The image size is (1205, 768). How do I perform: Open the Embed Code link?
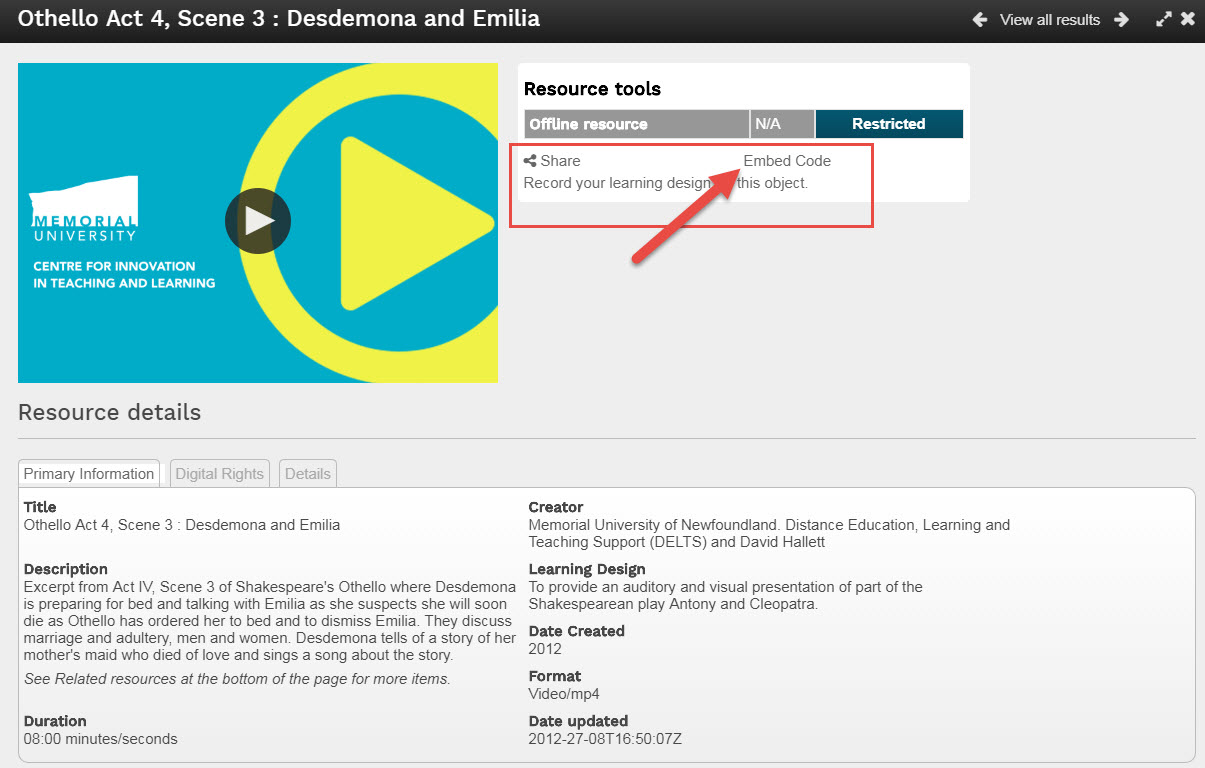click(787, 161)
